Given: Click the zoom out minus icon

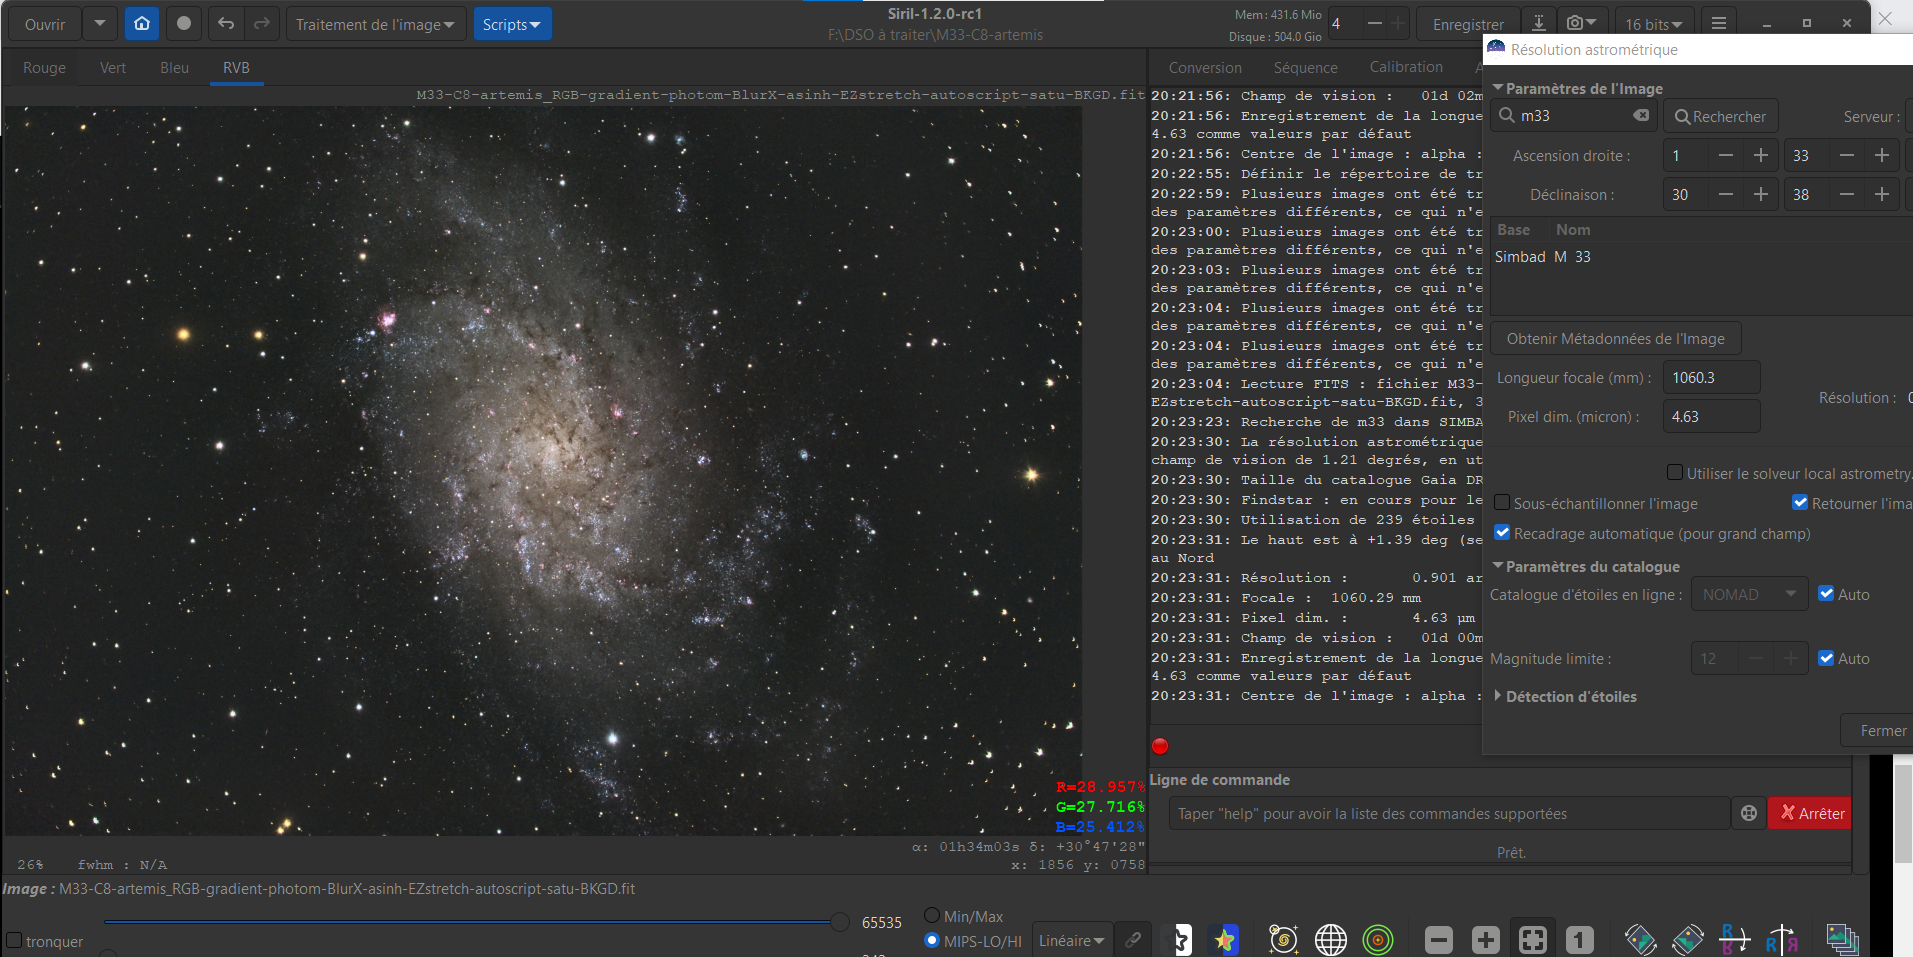Looking at the screenshot, I should tap(1438, 940).
